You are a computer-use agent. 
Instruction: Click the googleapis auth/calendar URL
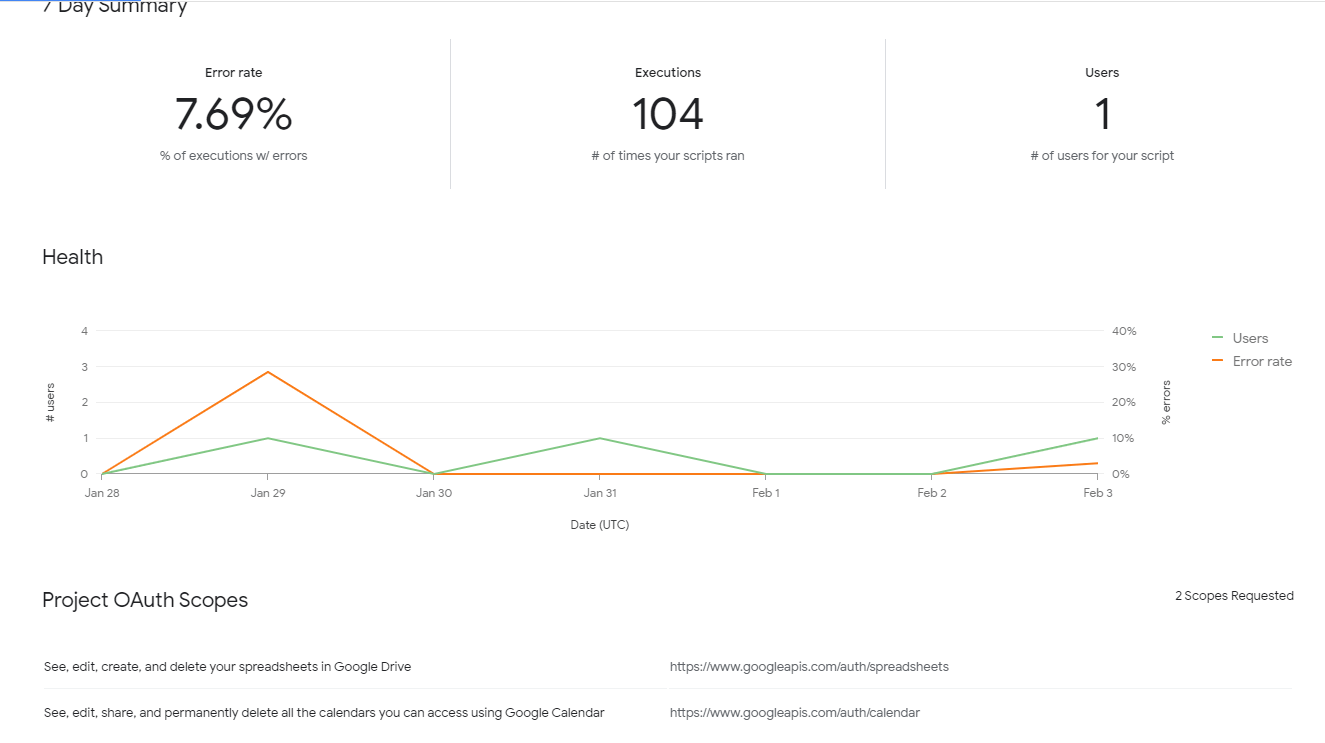795,713
